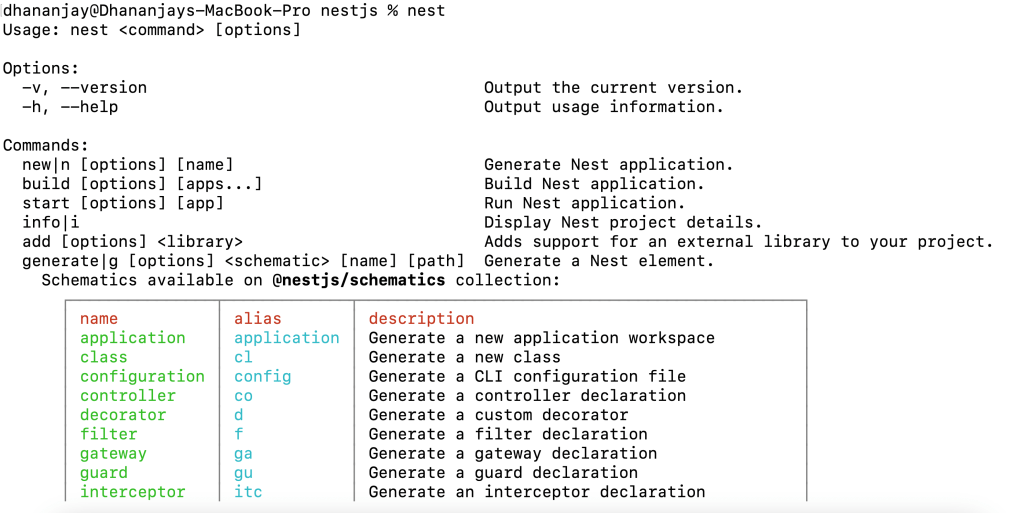
Task: Click the '-v, --version' option text
Action: pyautogui.click(x=84, y=87)
